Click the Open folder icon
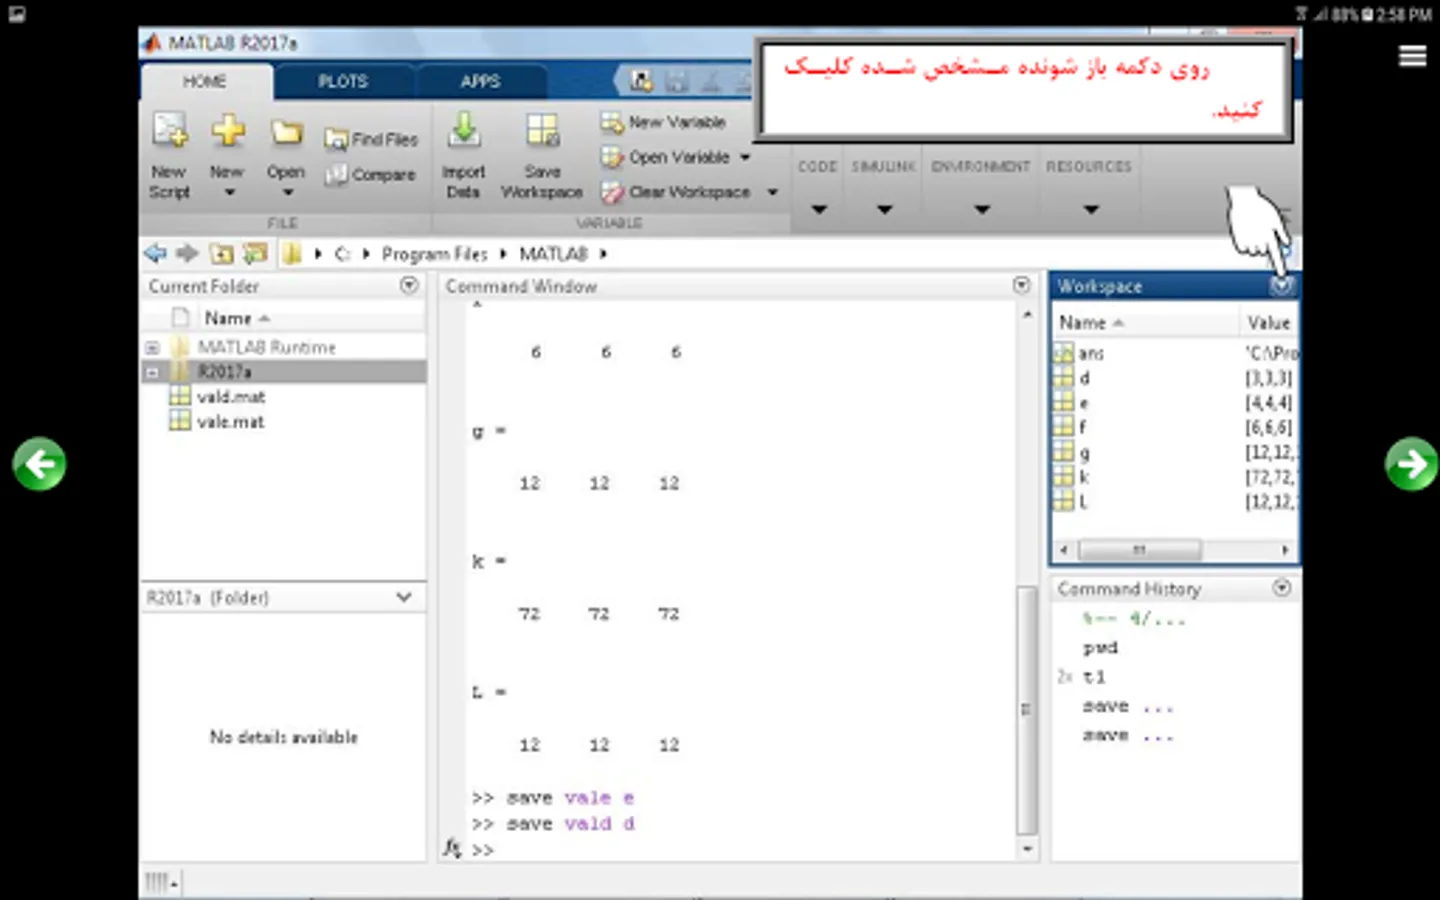The image size is (1440, 900). pos(287,132)
